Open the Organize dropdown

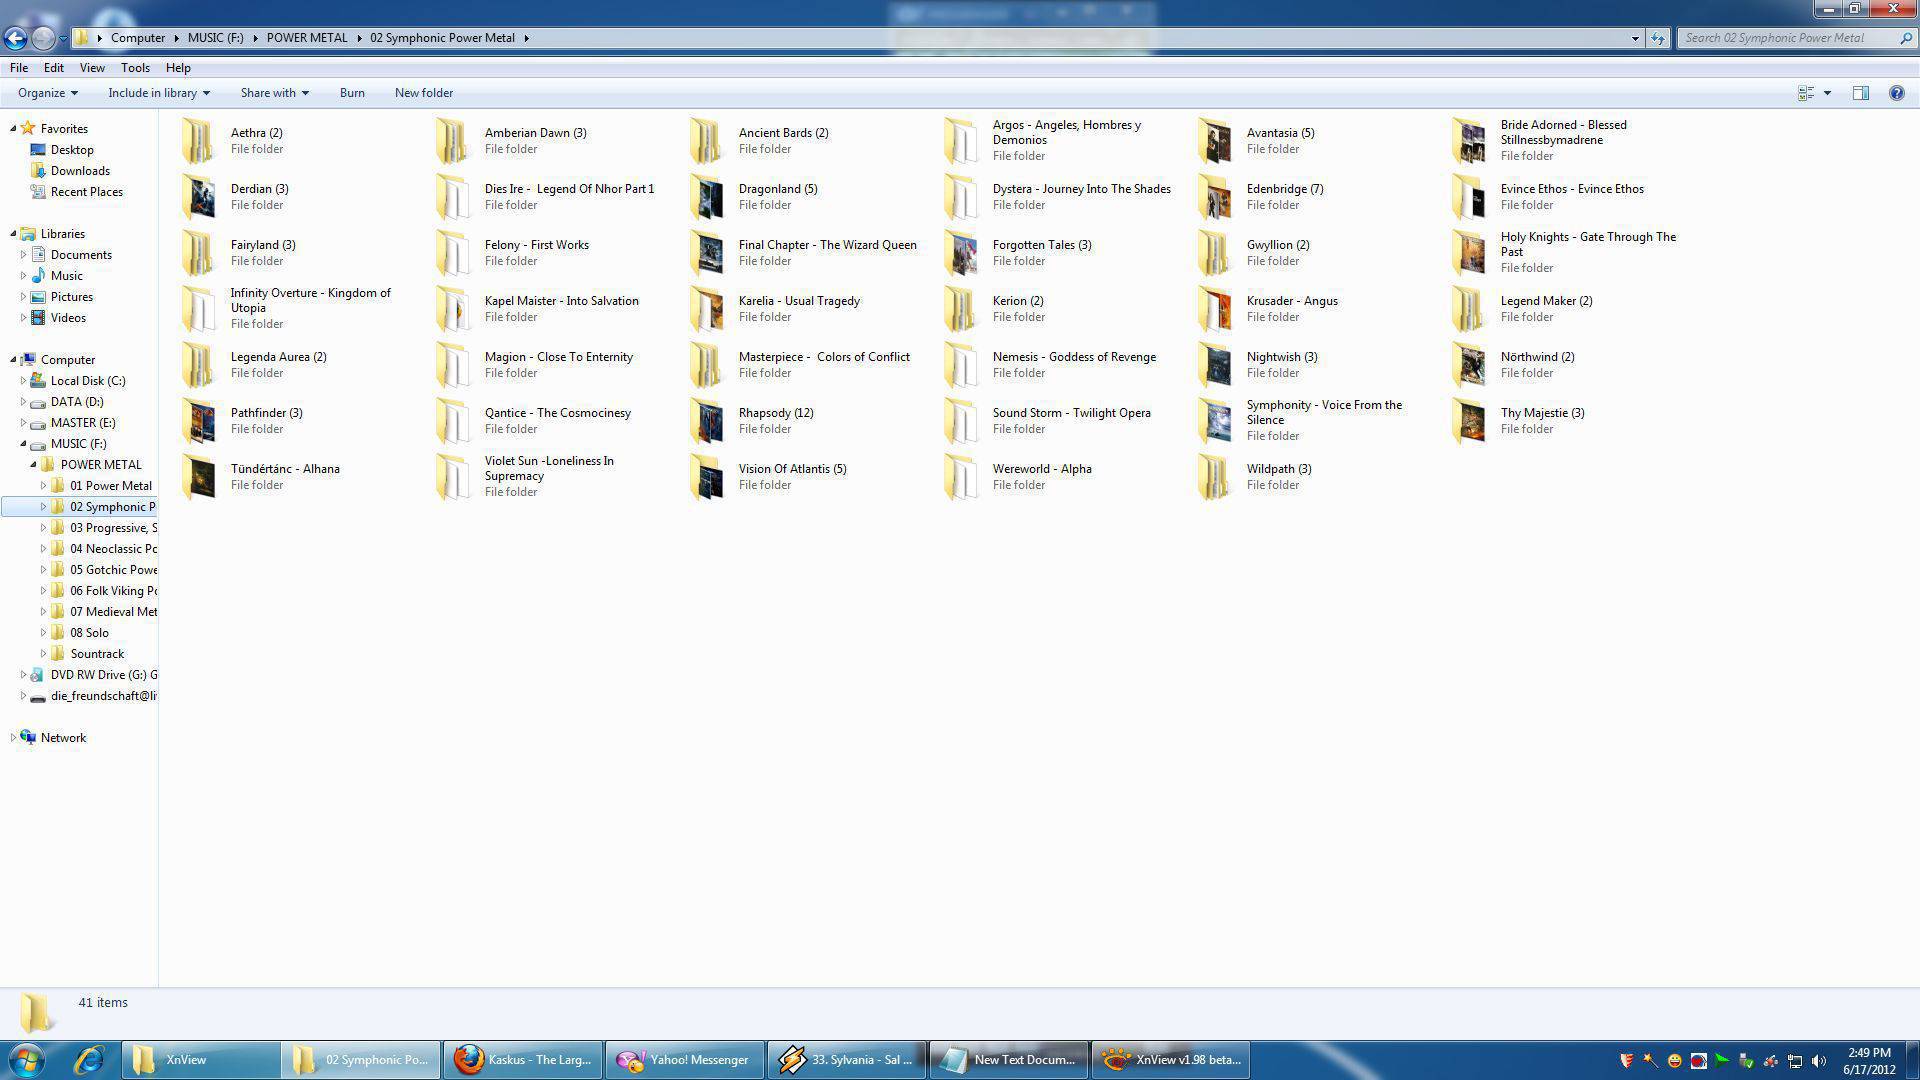click(x=47, y=93)
